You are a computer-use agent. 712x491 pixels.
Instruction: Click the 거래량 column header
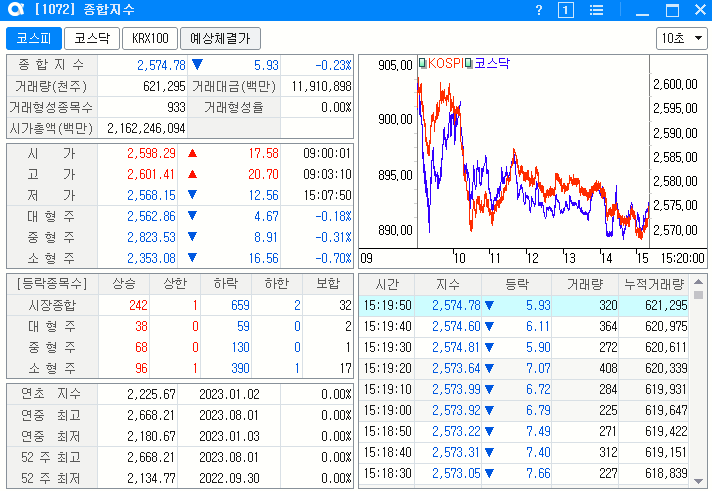(585, 284)
